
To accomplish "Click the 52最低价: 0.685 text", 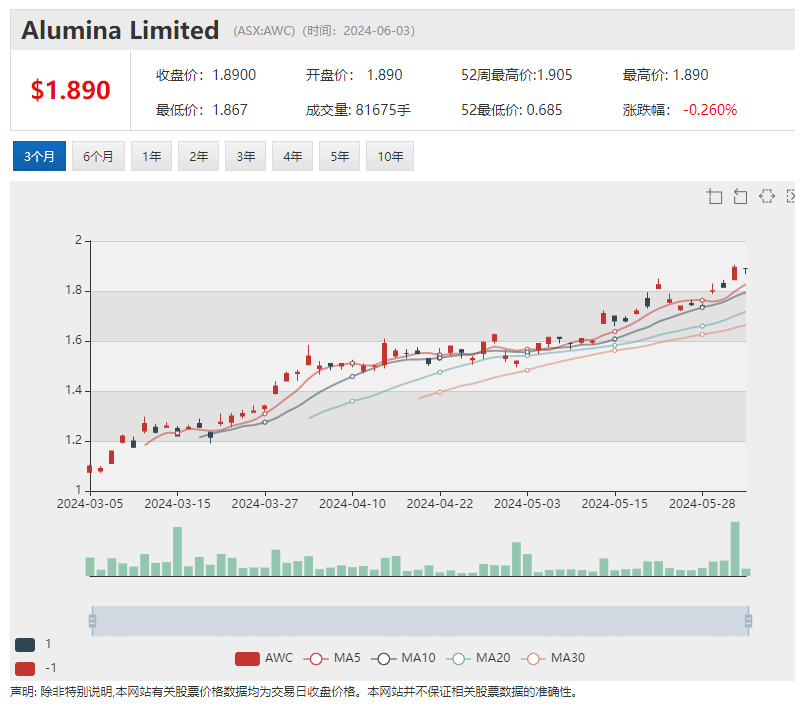I will pos(512,110).
